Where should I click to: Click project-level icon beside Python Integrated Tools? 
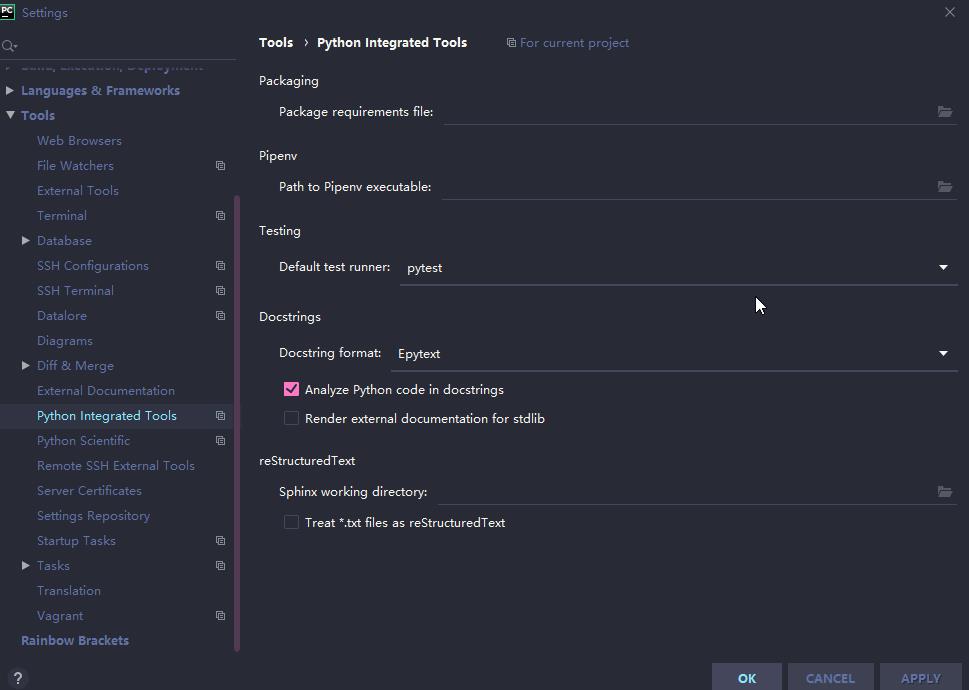220,416
